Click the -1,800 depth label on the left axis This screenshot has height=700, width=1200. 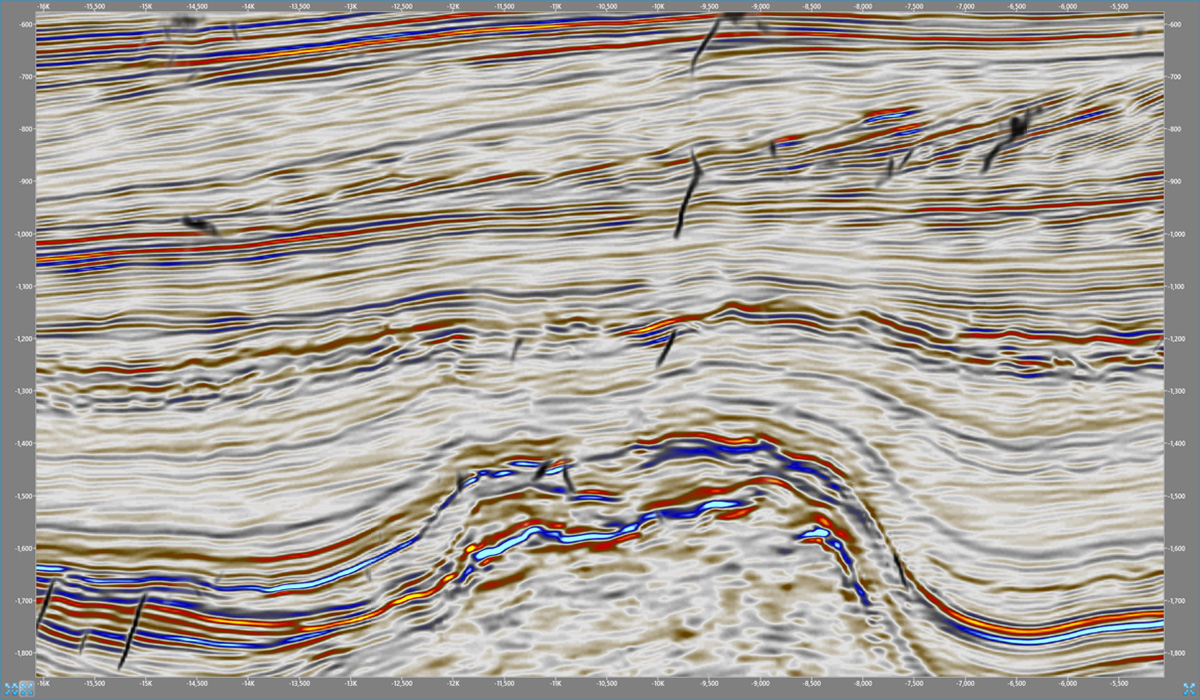tap(23, 652)
